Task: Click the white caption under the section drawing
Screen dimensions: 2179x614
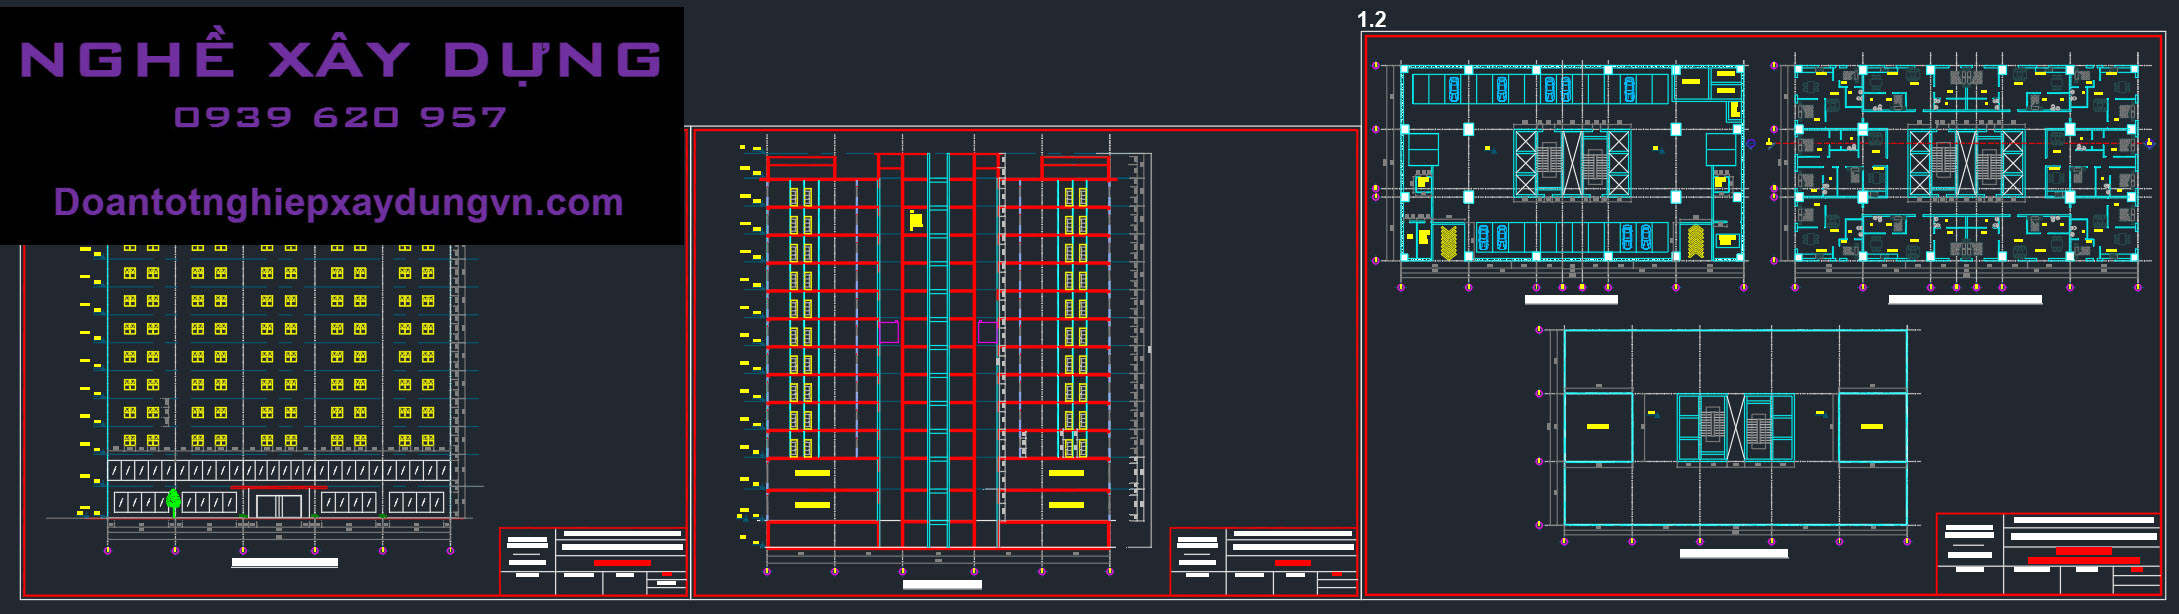Action: 942,585
